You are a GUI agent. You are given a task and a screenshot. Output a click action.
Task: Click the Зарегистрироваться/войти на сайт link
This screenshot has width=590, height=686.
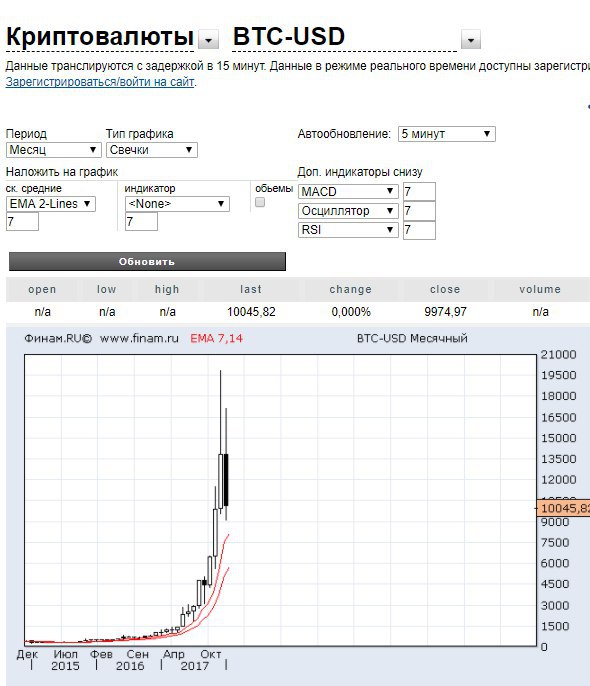click(100, 82)
